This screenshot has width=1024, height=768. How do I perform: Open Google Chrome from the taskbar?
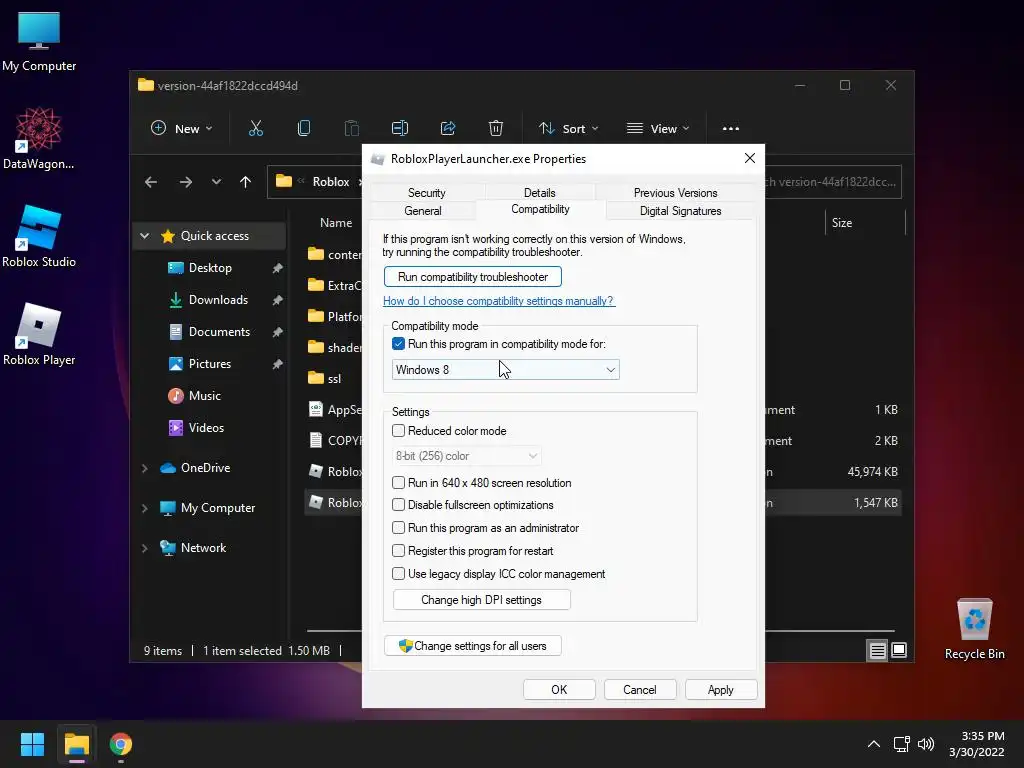(121, 744)
